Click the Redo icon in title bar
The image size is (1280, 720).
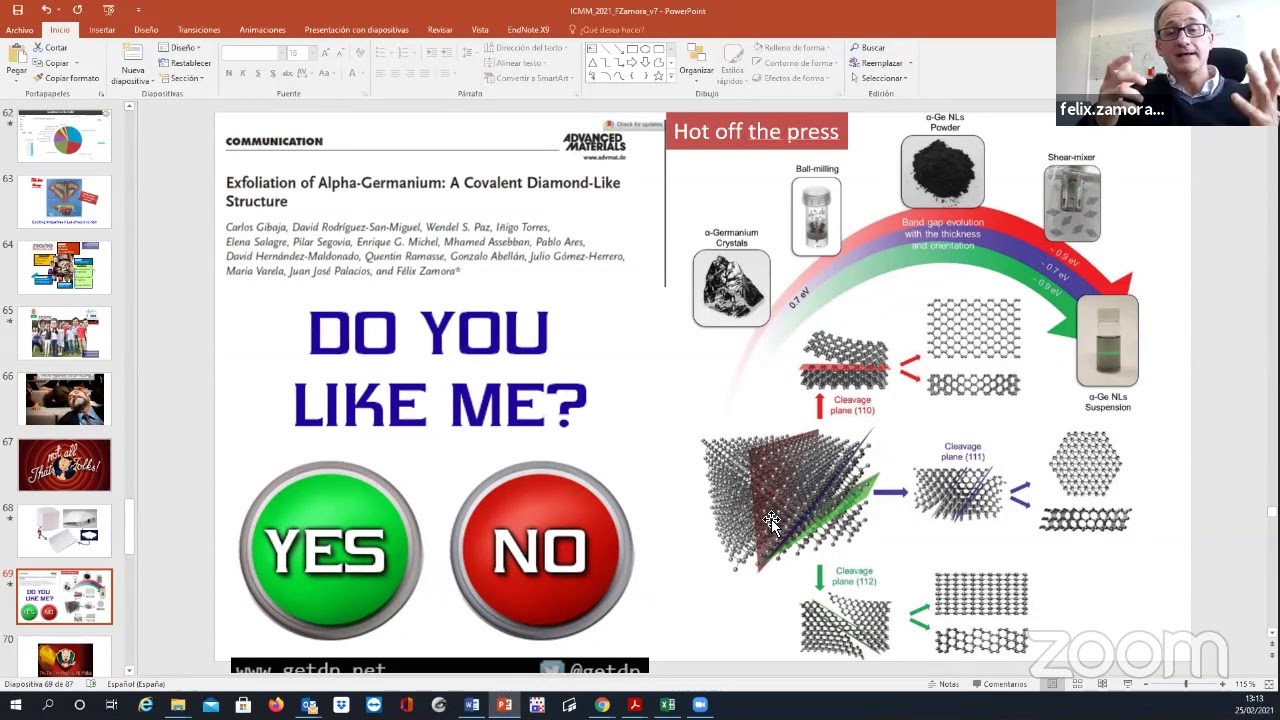click(77, 10)
